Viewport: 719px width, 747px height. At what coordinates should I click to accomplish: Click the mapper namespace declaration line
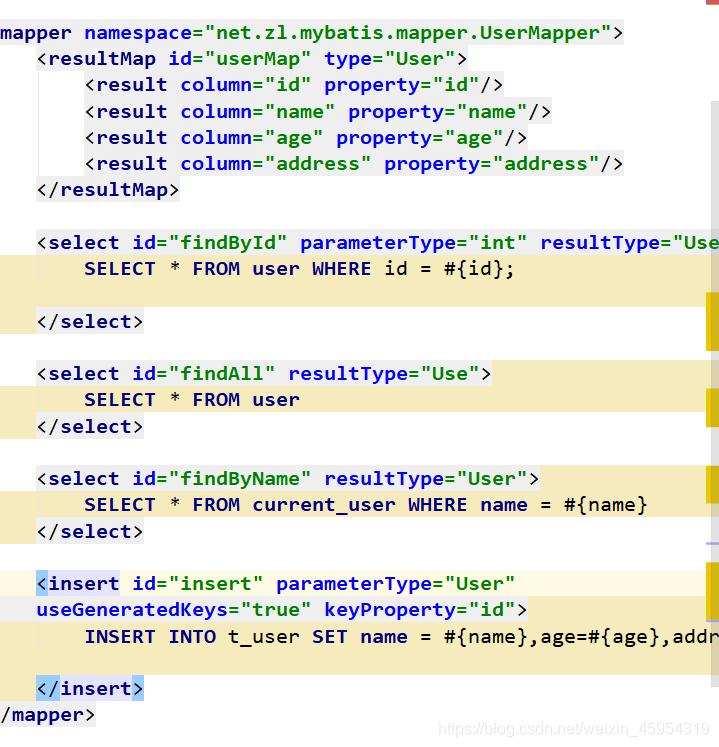(312, 33)
